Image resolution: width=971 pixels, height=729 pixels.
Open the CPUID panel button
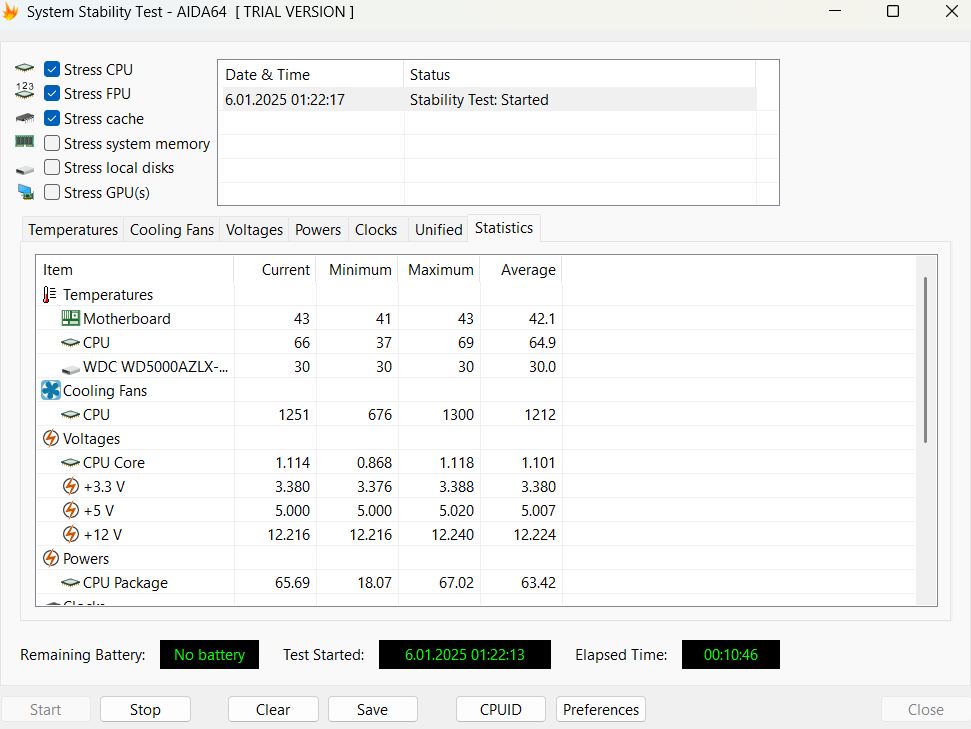point(500,709)
